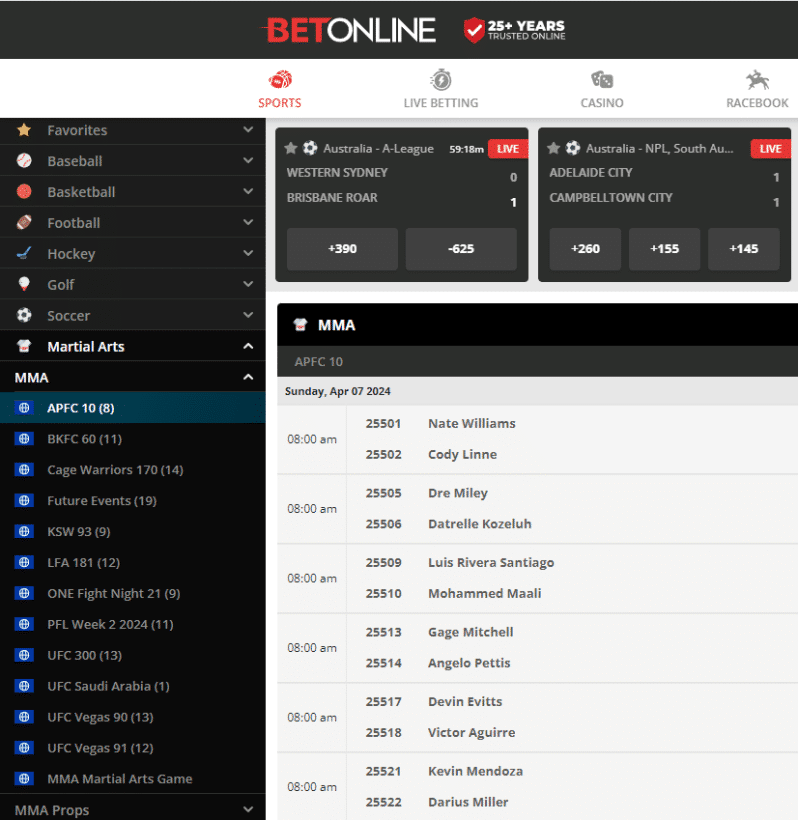Click the Basketball icon in sidebar
This screenshot has width=798, height=820.
pos(24,191)
